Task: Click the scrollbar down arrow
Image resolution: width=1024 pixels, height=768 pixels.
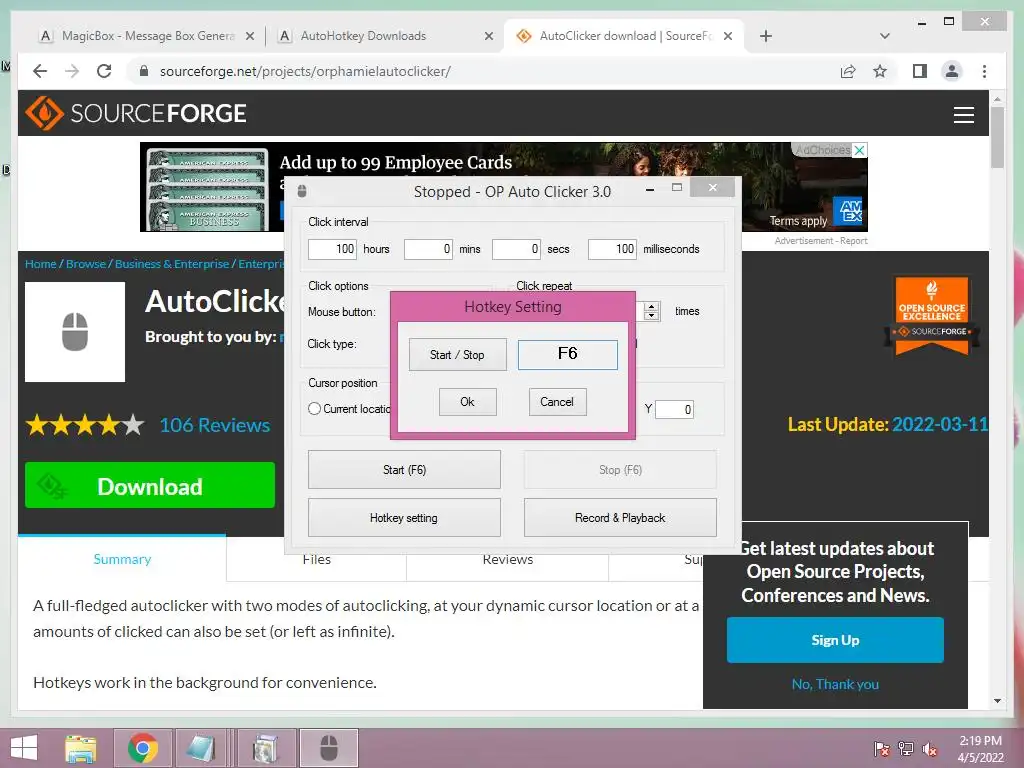Action: [x=997, y=701]
